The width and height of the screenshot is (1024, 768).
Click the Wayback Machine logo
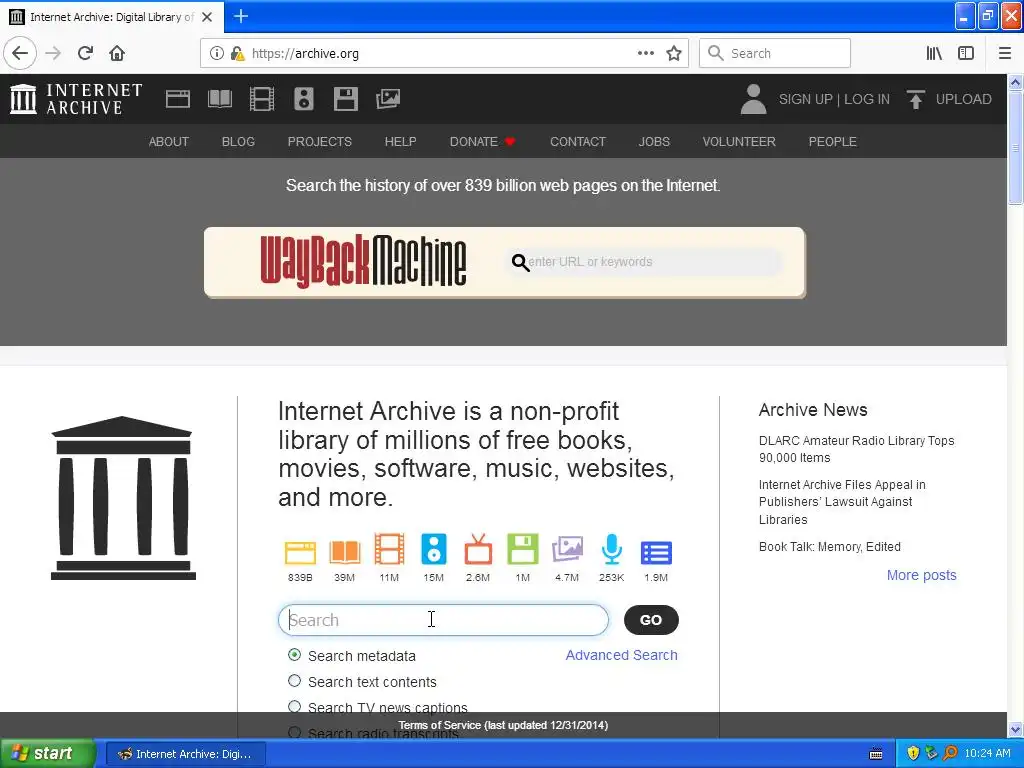(363, 261)
